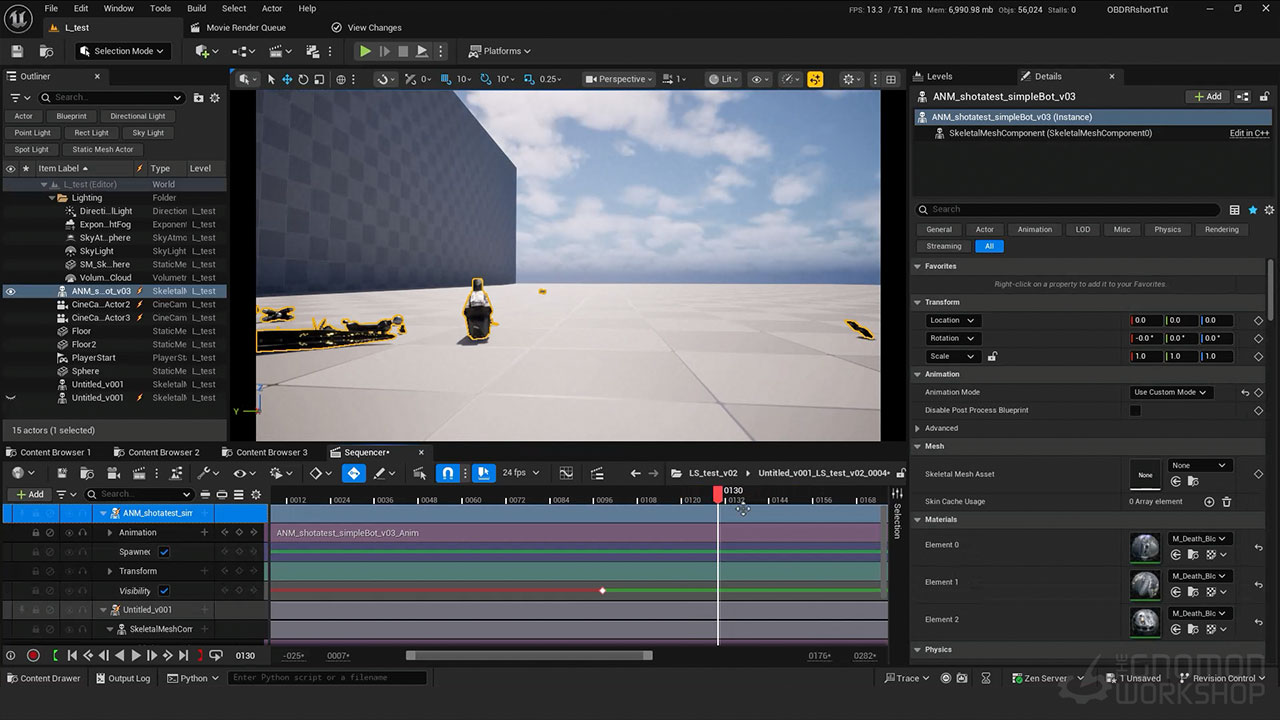The width and height of the screenshot is (1280, 720).
Task: Open the Animation Mode 'Use Custom Mode' dropdown
Action: pyautogui.click(x=1171, y=392)
